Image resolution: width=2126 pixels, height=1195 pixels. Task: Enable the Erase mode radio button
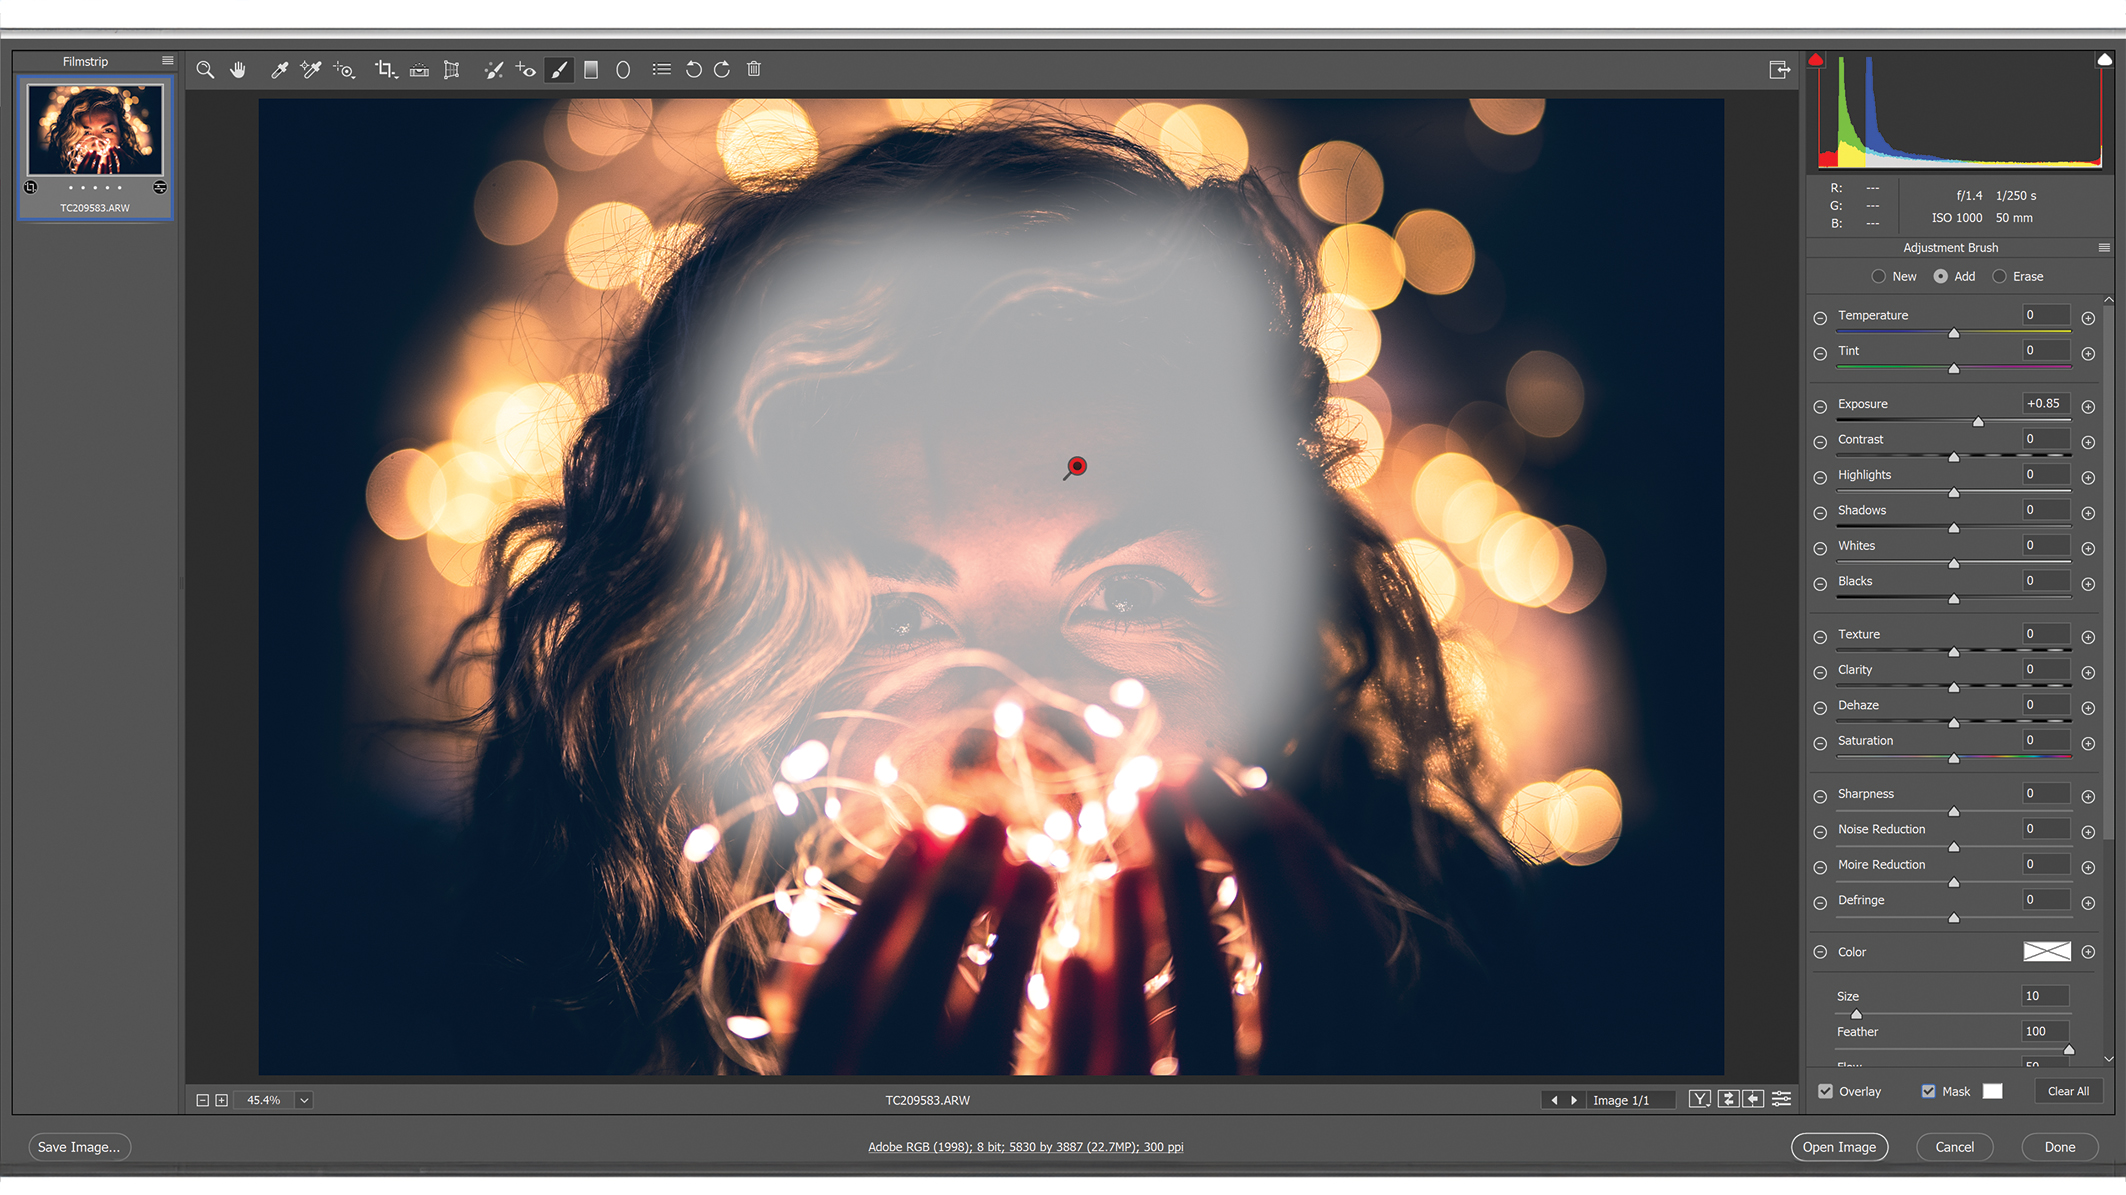(x=2000, y=276)
